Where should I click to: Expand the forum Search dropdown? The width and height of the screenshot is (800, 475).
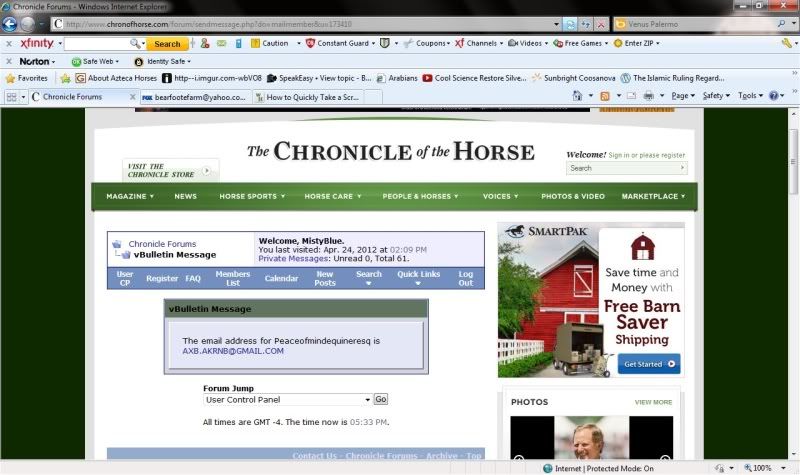[x=369, y=278]
